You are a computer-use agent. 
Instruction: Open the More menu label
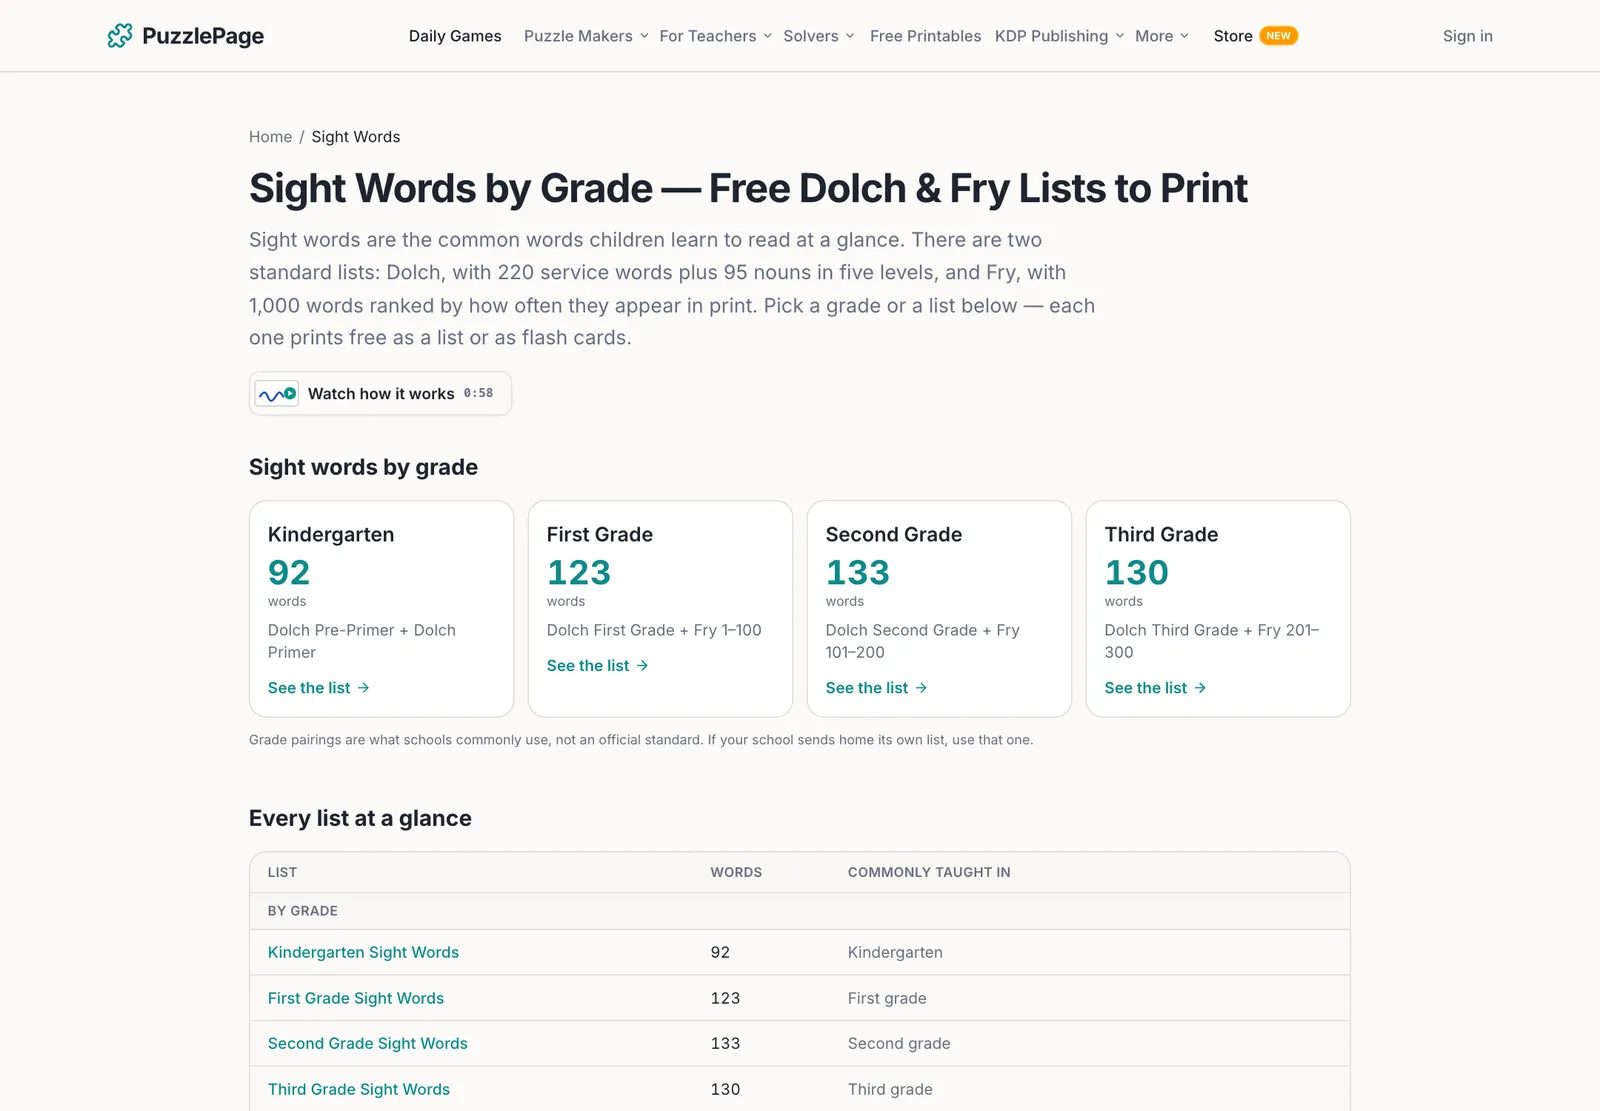tap(1154, 36)
